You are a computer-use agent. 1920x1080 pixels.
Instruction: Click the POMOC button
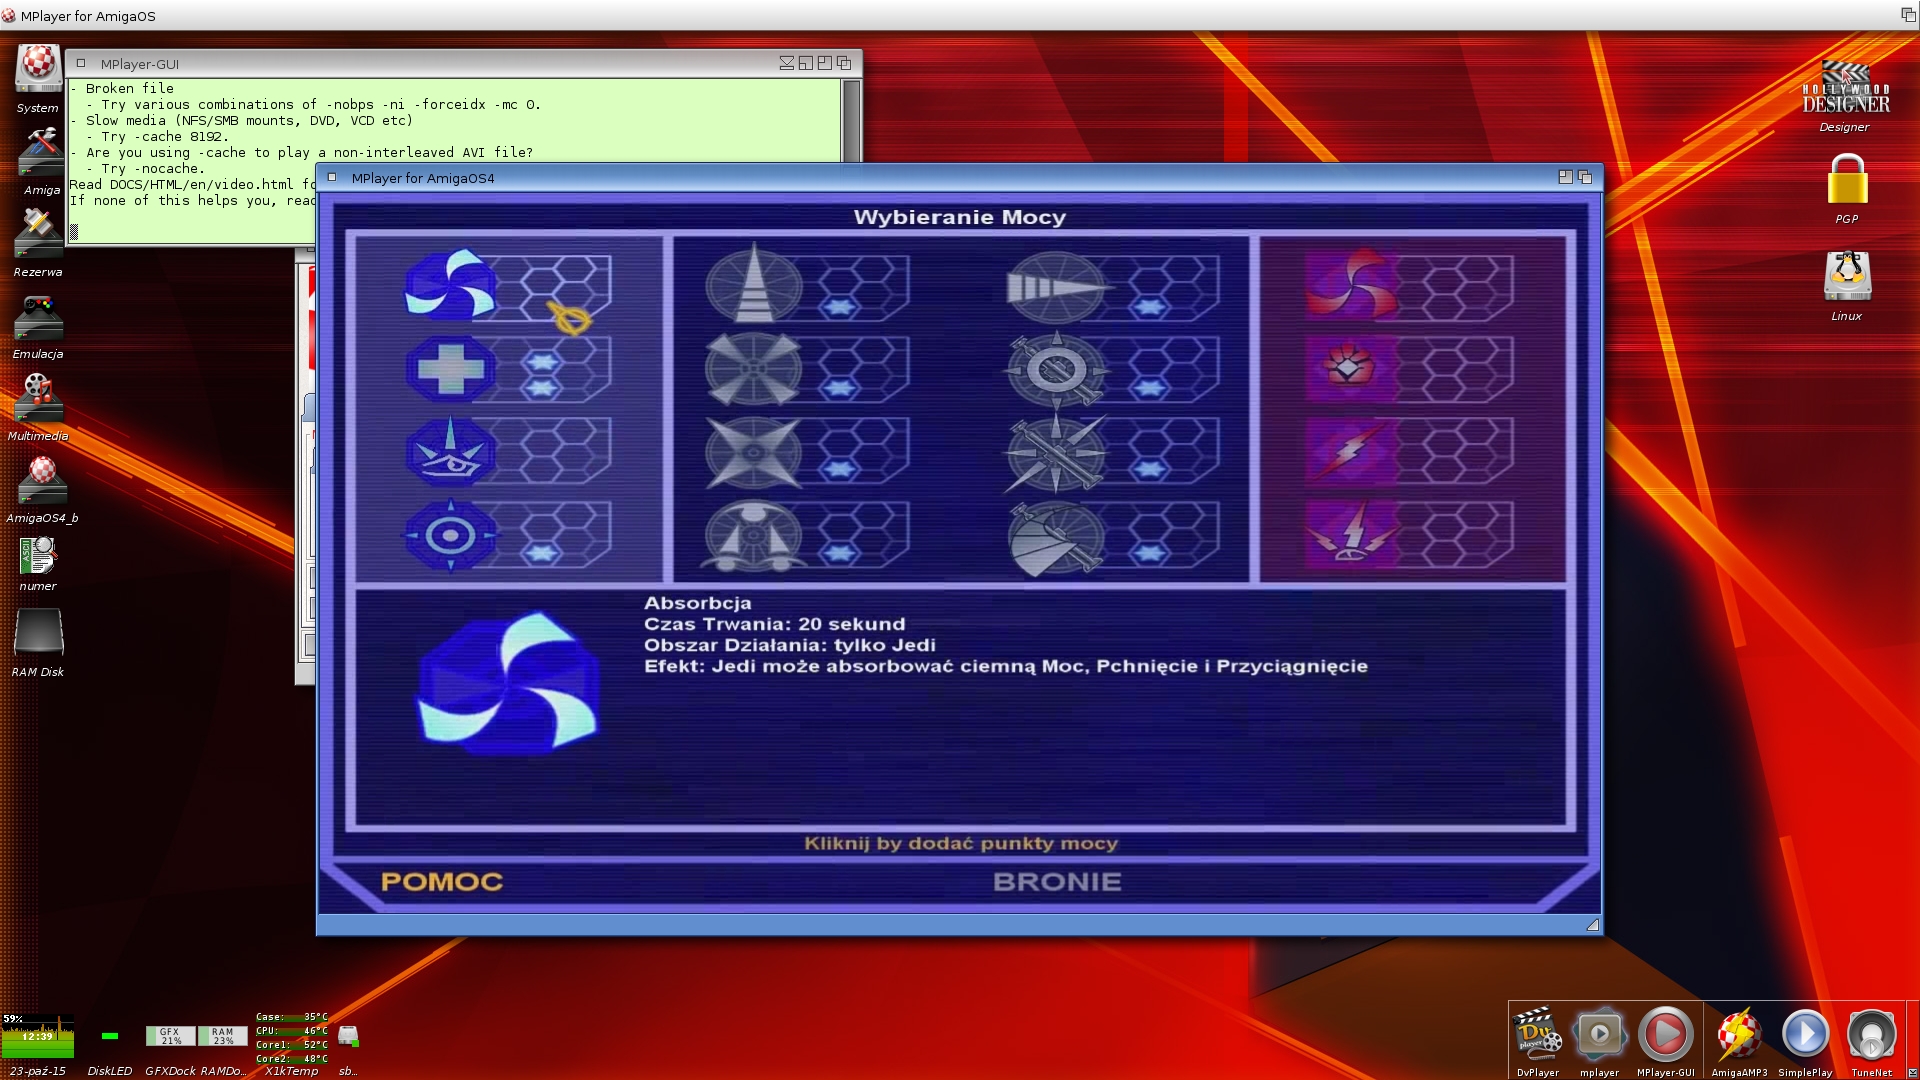click(441, 882)
